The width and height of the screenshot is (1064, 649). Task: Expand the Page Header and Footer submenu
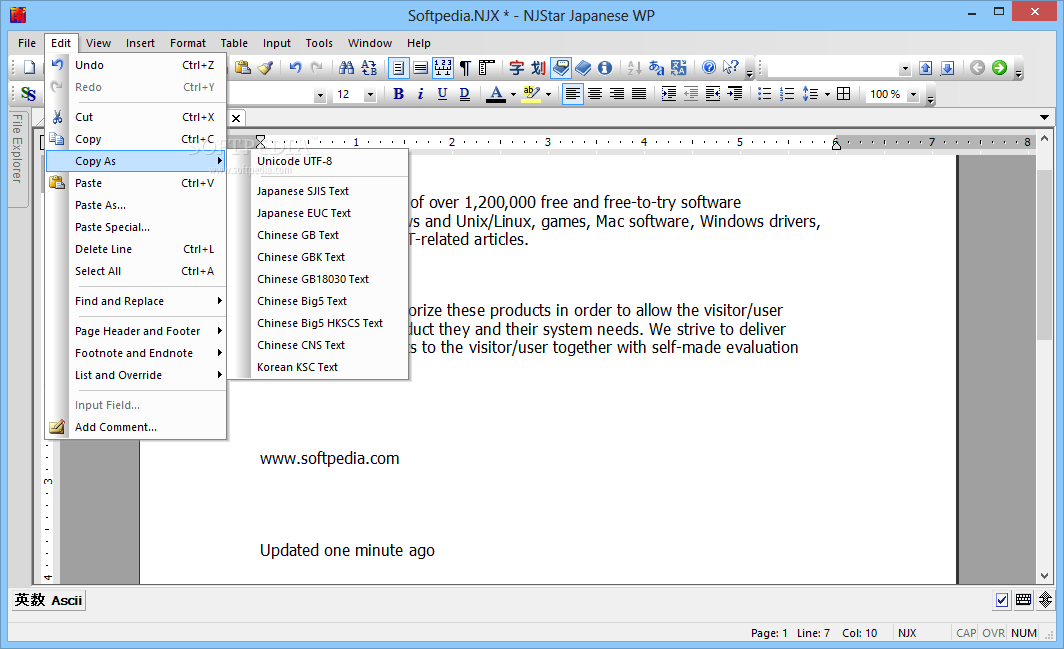136,331
